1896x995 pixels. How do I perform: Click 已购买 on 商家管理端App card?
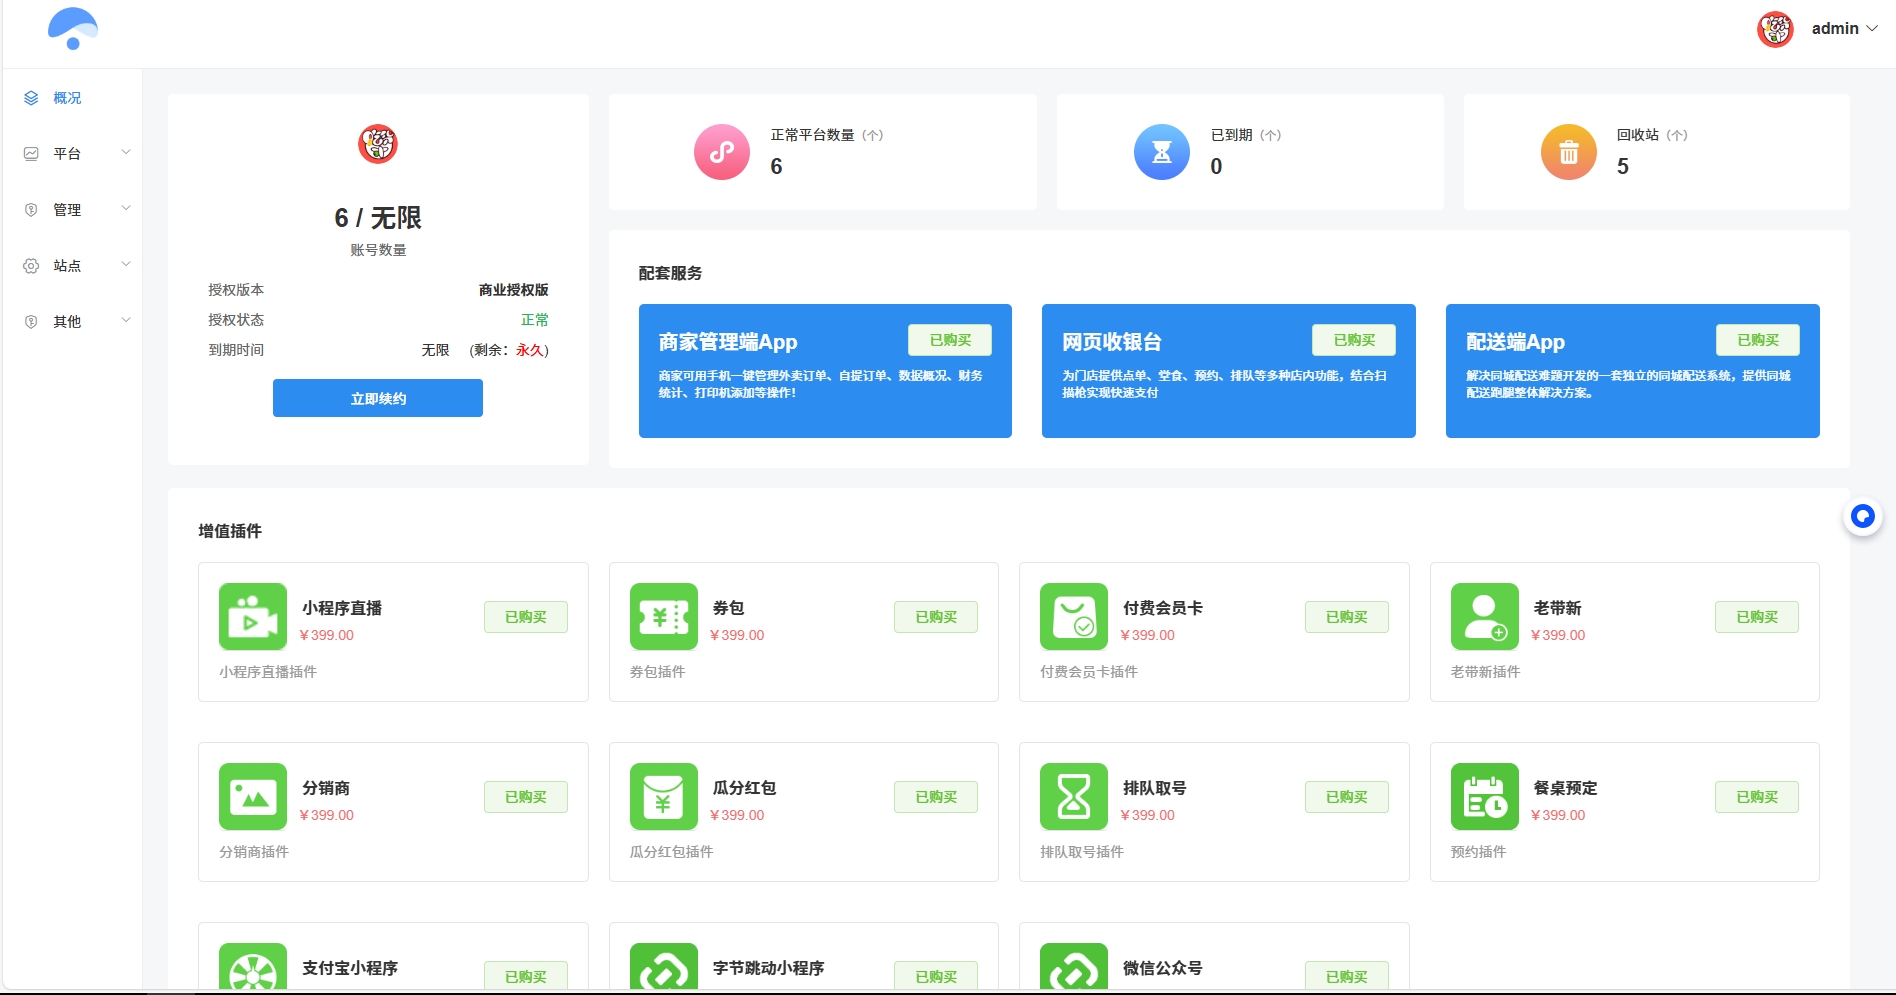950,340
